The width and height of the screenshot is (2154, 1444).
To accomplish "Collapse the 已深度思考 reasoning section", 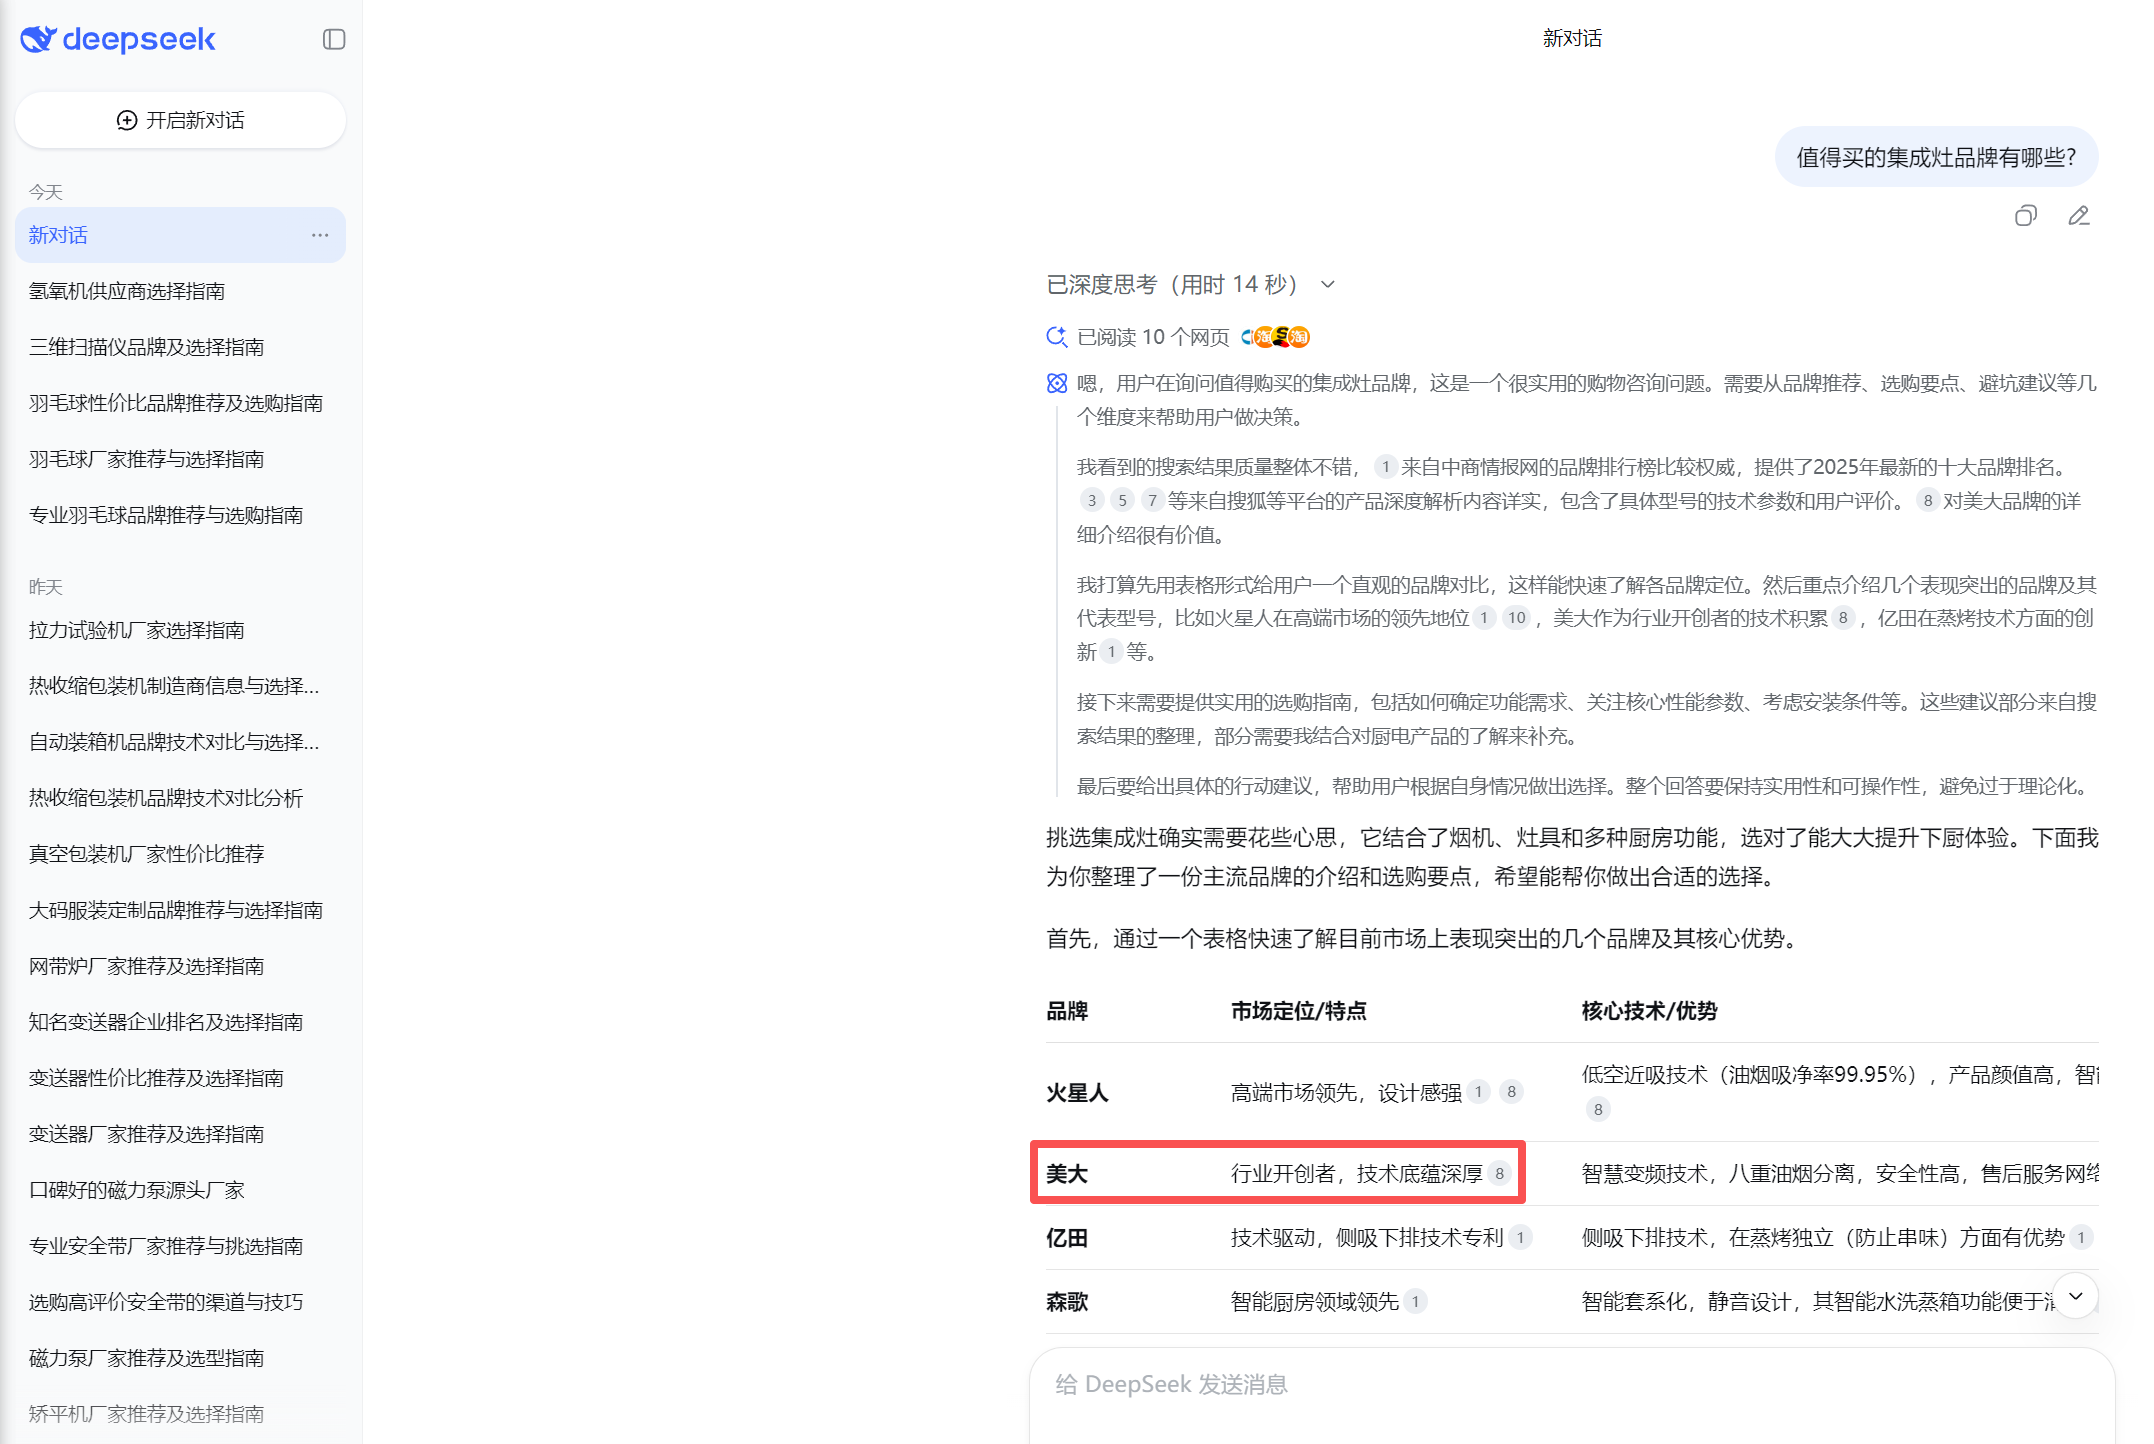I will pos(1328,285).
